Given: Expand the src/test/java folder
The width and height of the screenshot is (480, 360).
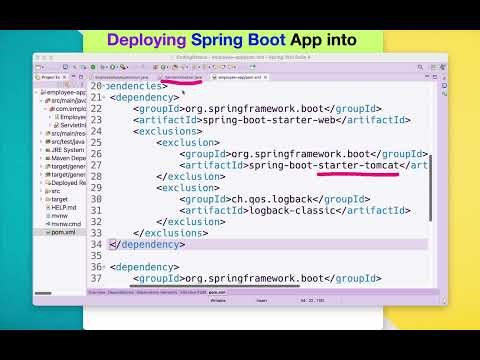Looking at the screenshot, I should pyautogui.click(x=41, y=142).
